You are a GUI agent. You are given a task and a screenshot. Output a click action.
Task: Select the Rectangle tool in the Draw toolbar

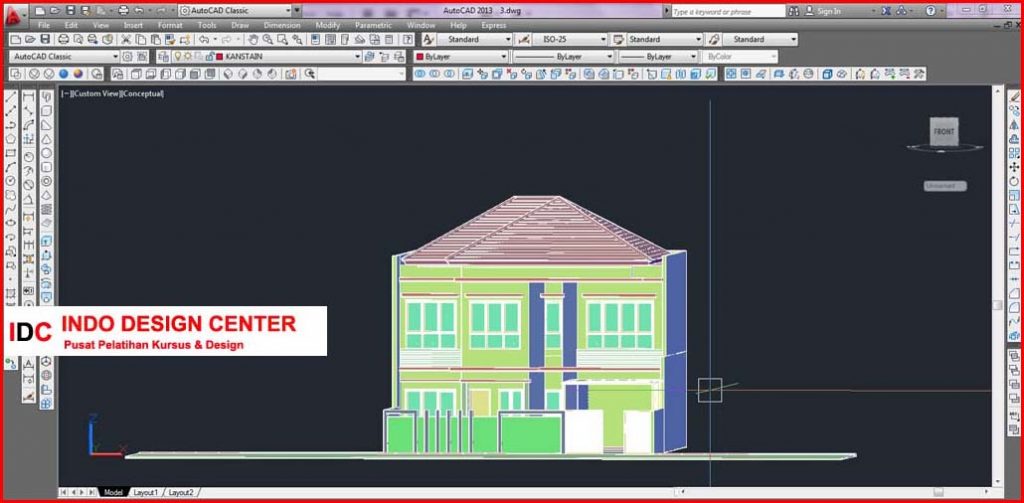coord(10,154)
